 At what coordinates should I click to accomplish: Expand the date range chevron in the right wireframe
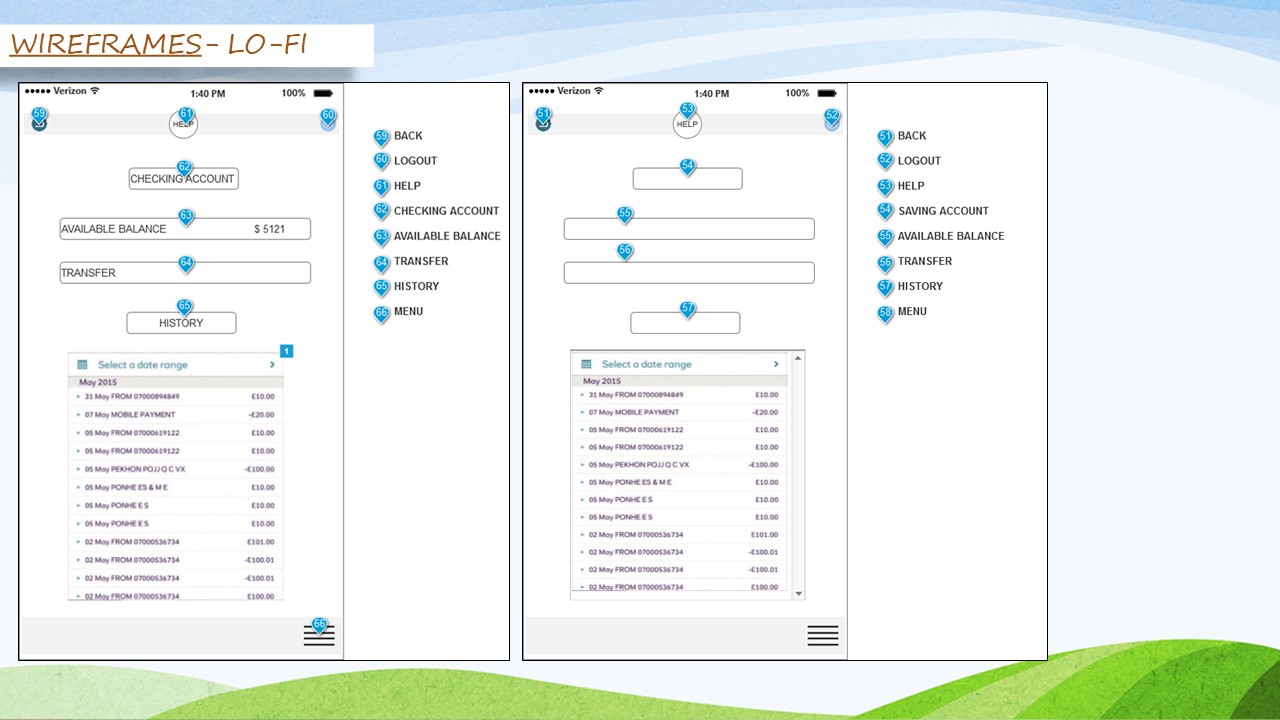point(776,364)
